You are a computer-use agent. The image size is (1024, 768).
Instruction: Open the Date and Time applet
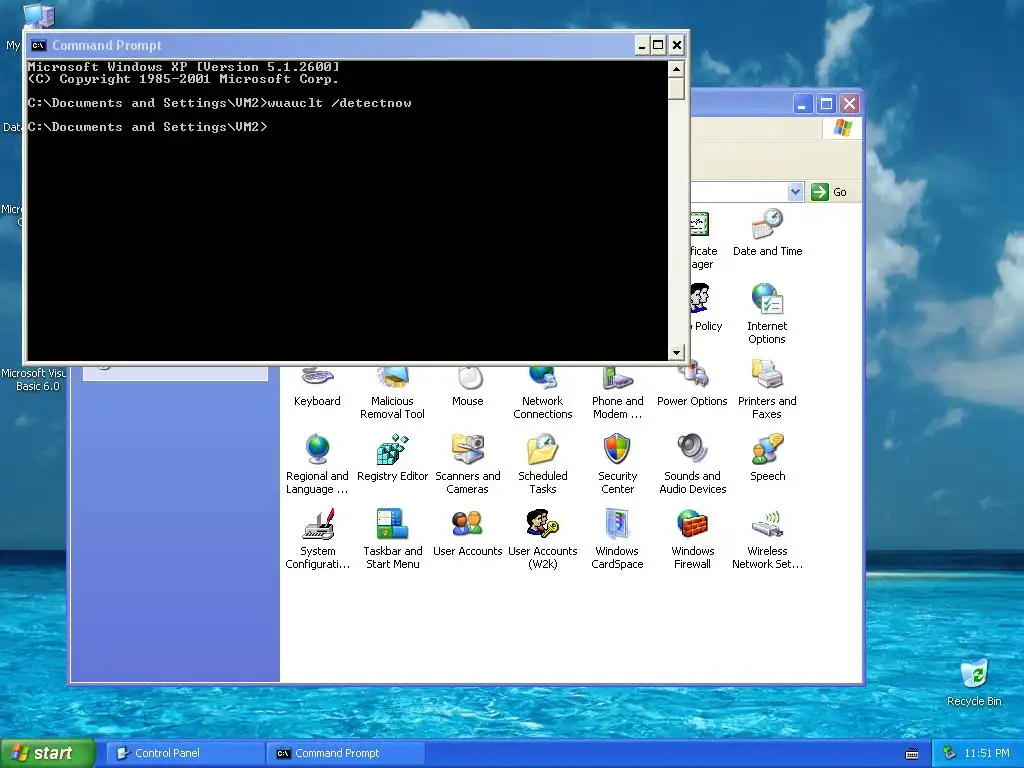pos(767,233)
